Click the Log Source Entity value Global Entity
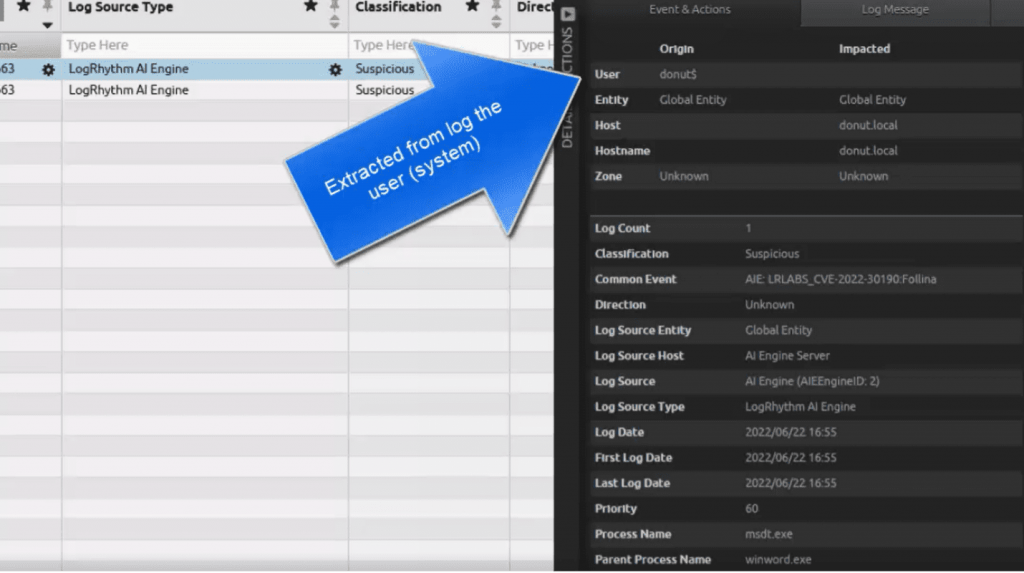This screenshot has height=573, width=1024. [778, 331]
